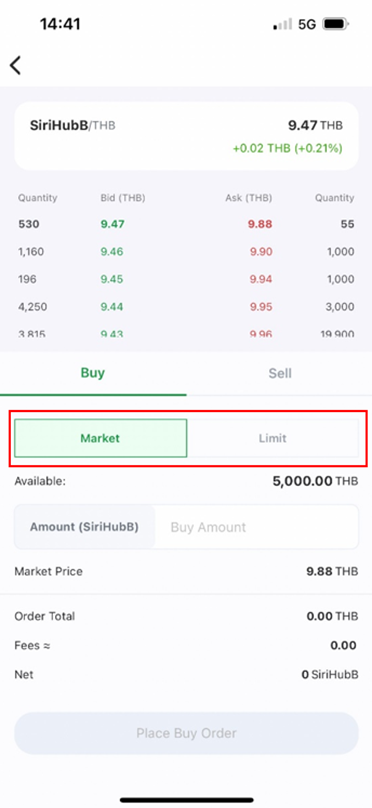372x808 pixels.
Task: Tap the battery icon in status bar
Action: (335, 24)
